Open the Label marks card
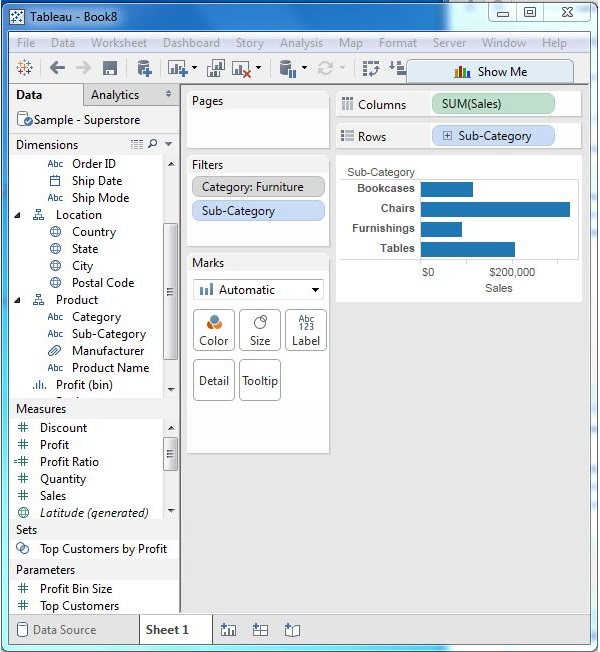 [x=305, y=329]
